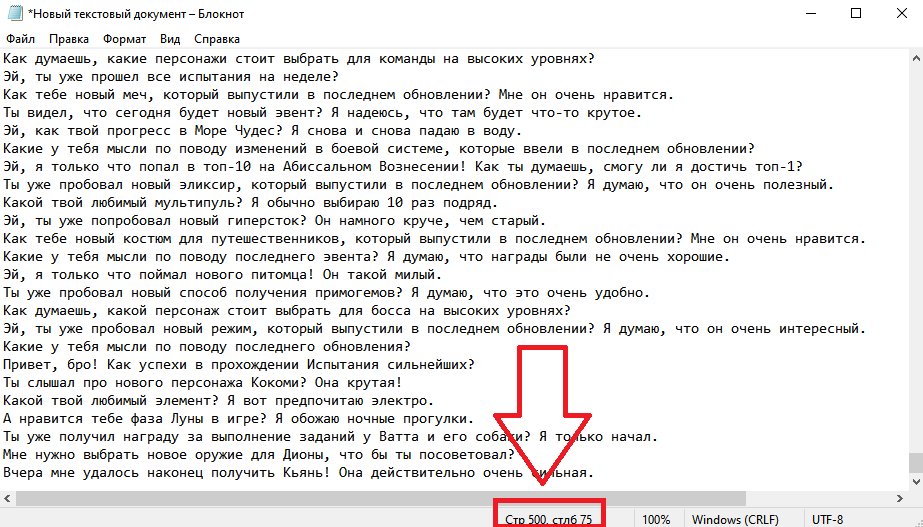Image resolution: width=923 pixels, height=527 pixels.
Task: Click the line about 'любимый мультипуль'
Action: (250, 203)
